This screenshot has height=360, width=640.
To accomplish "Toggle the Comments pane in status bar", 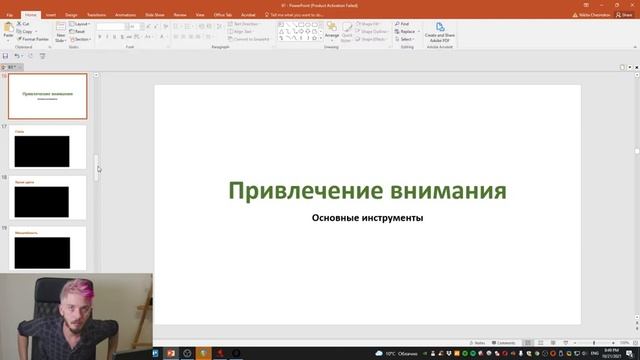I will click(x=504, y=343).
